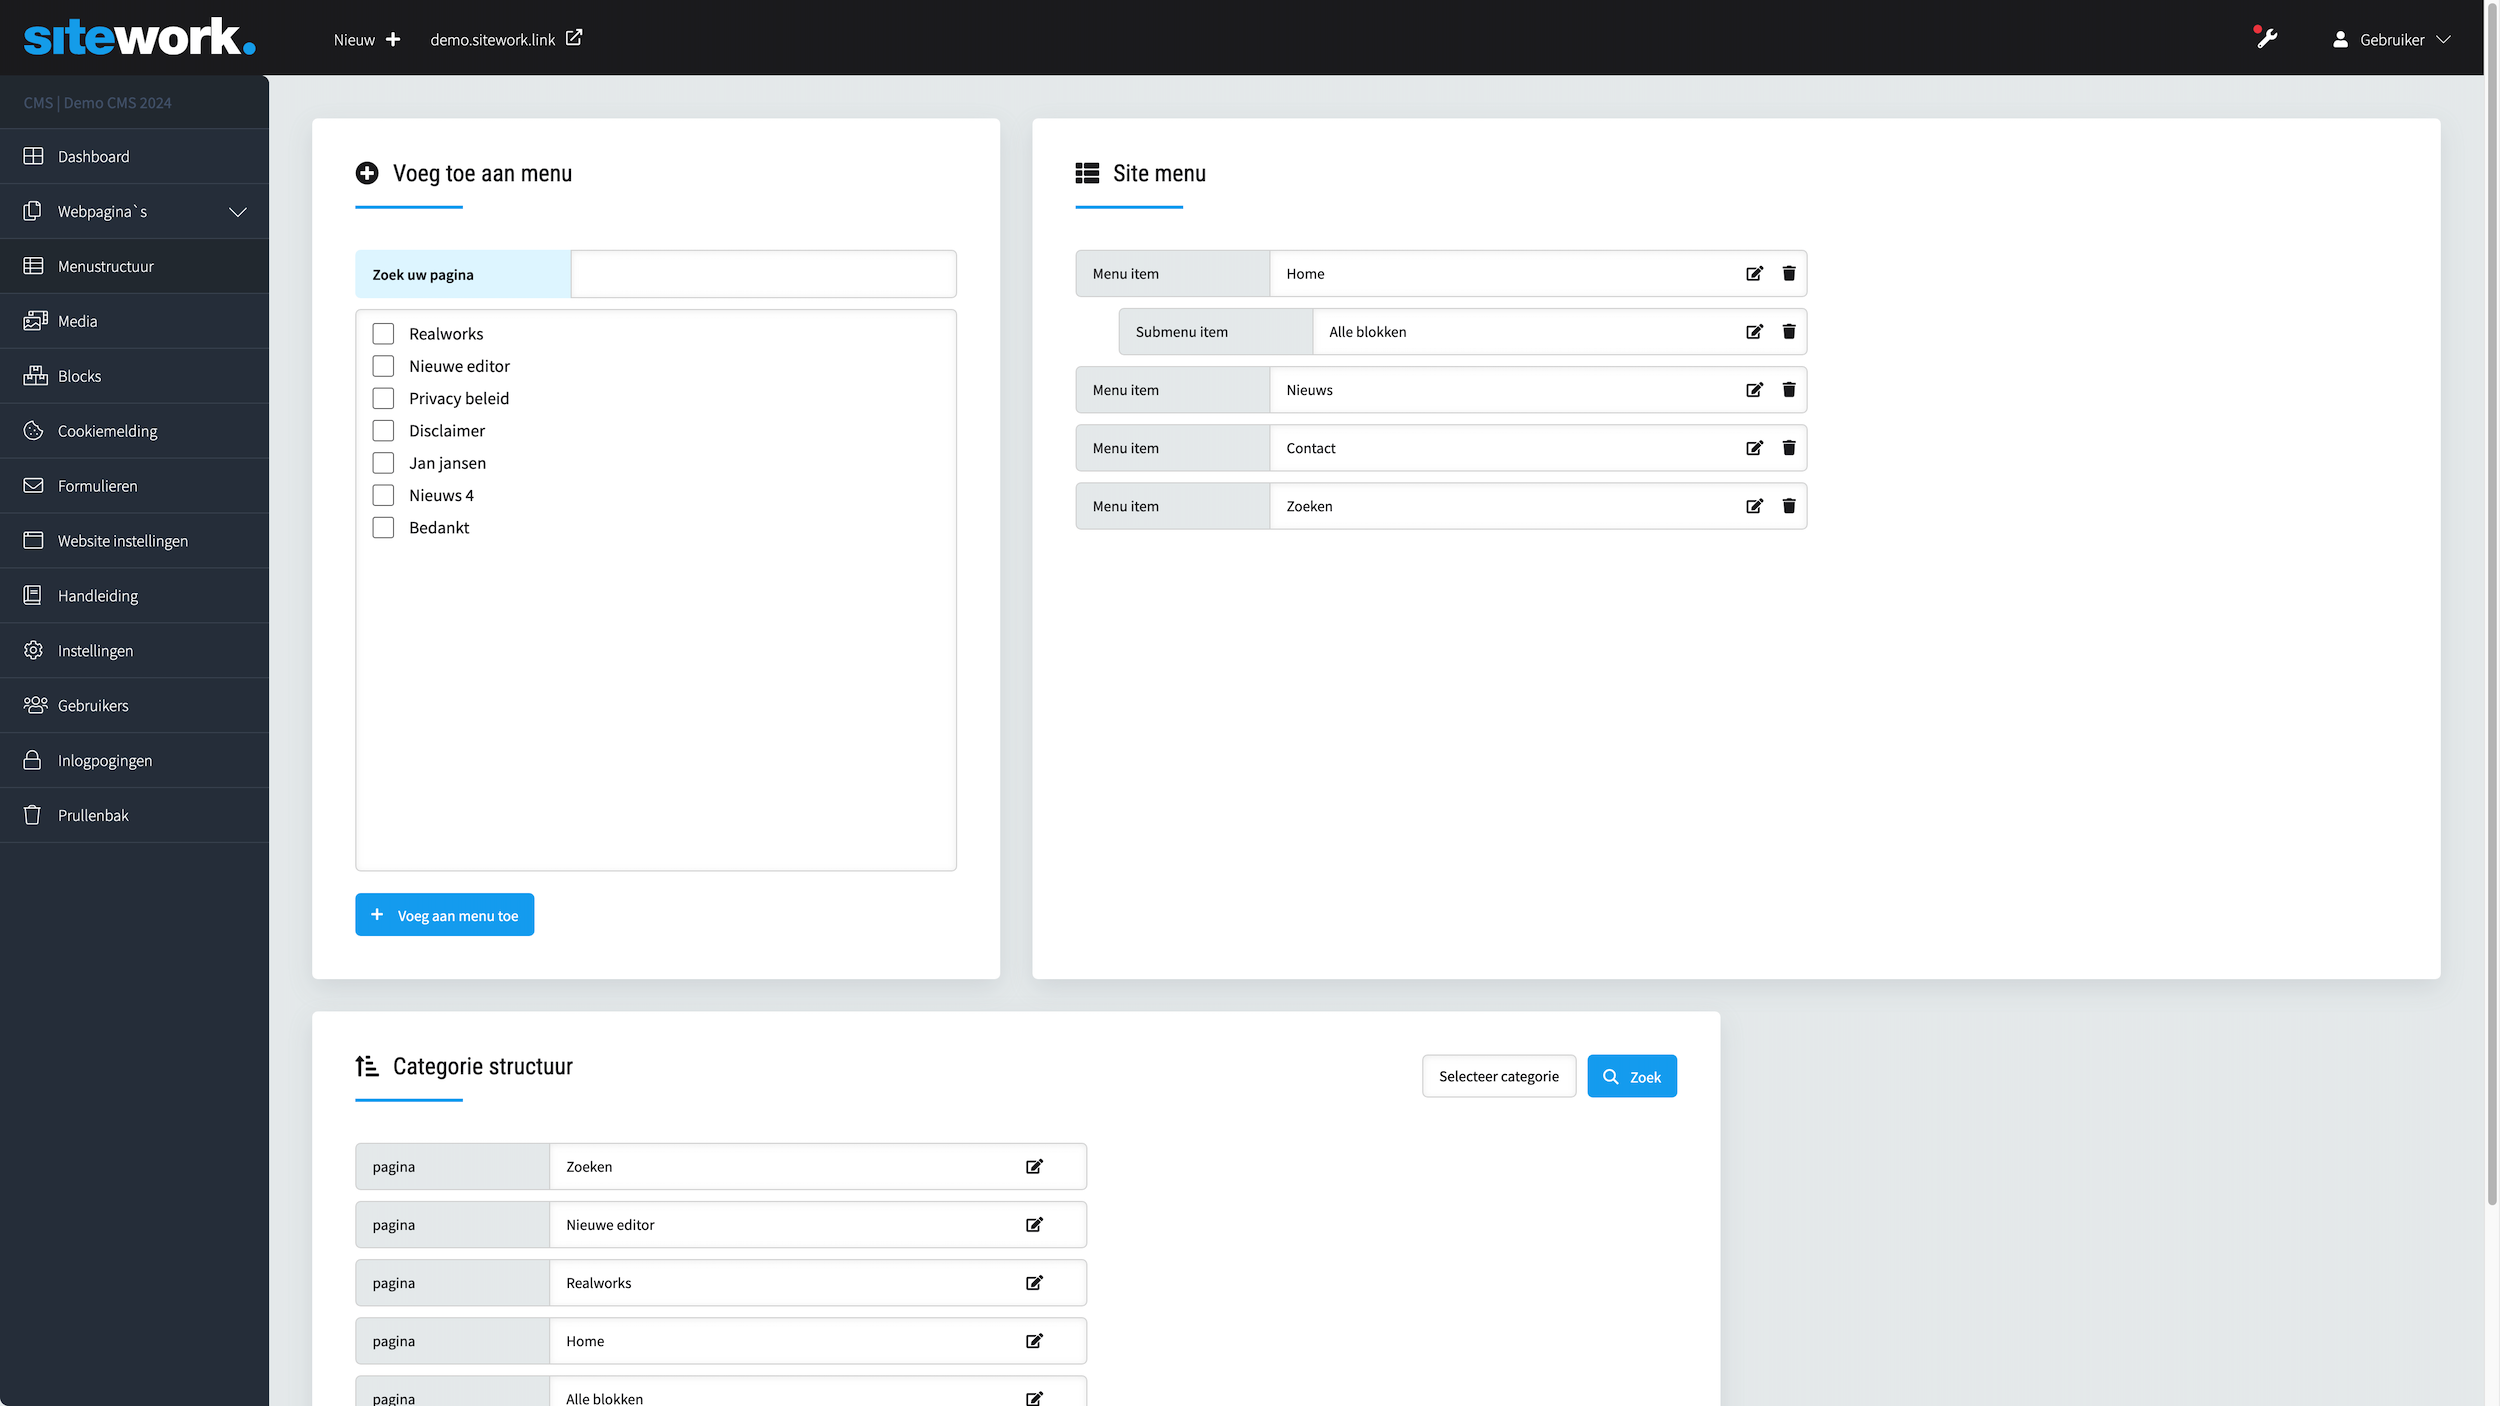Select the Bedankt checkbox
Image resolution: width=2500 pixels, height=1406 pixels.
point(383,527)
